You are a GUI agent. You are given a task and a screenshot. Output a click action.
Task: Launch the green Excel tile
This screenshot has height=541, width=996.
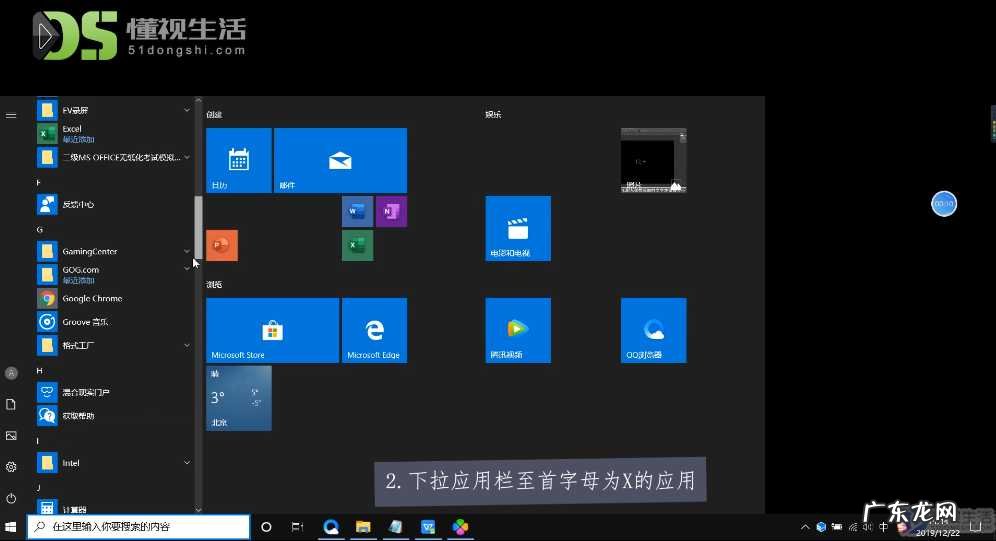[x=357, y=245]
